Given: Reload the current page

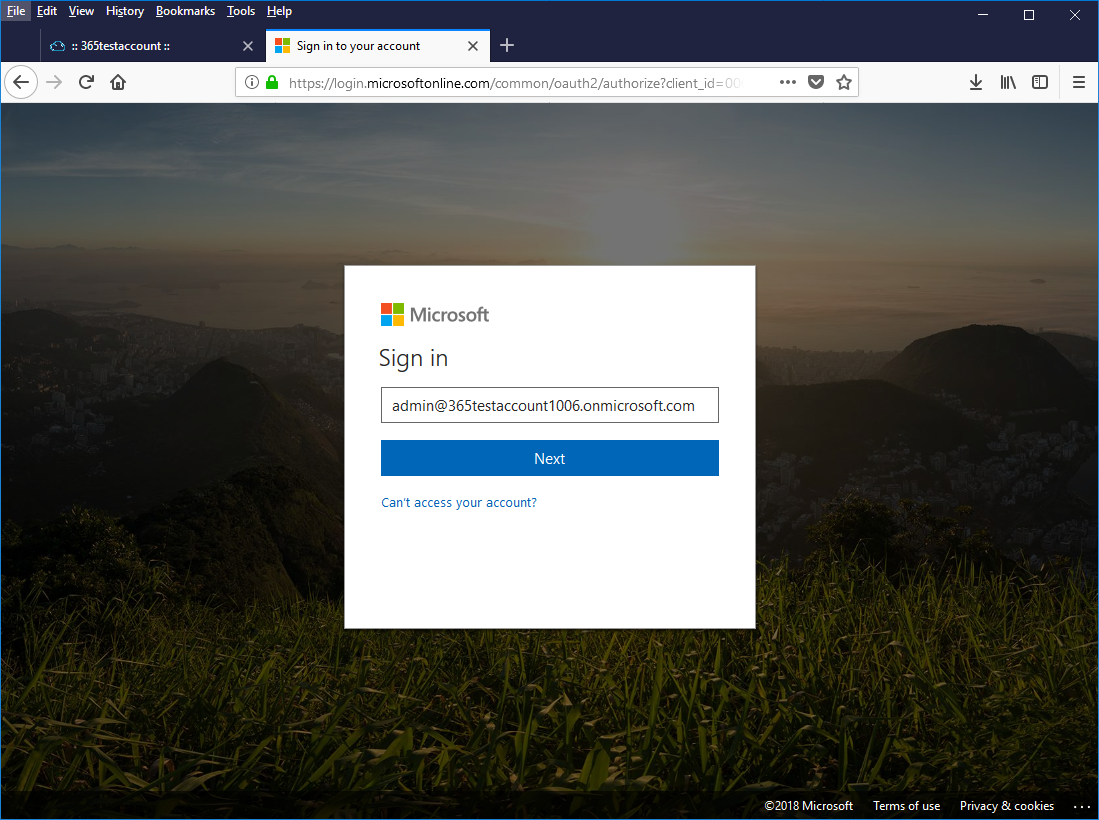Looking at the screenshot, I should point(86,83).
